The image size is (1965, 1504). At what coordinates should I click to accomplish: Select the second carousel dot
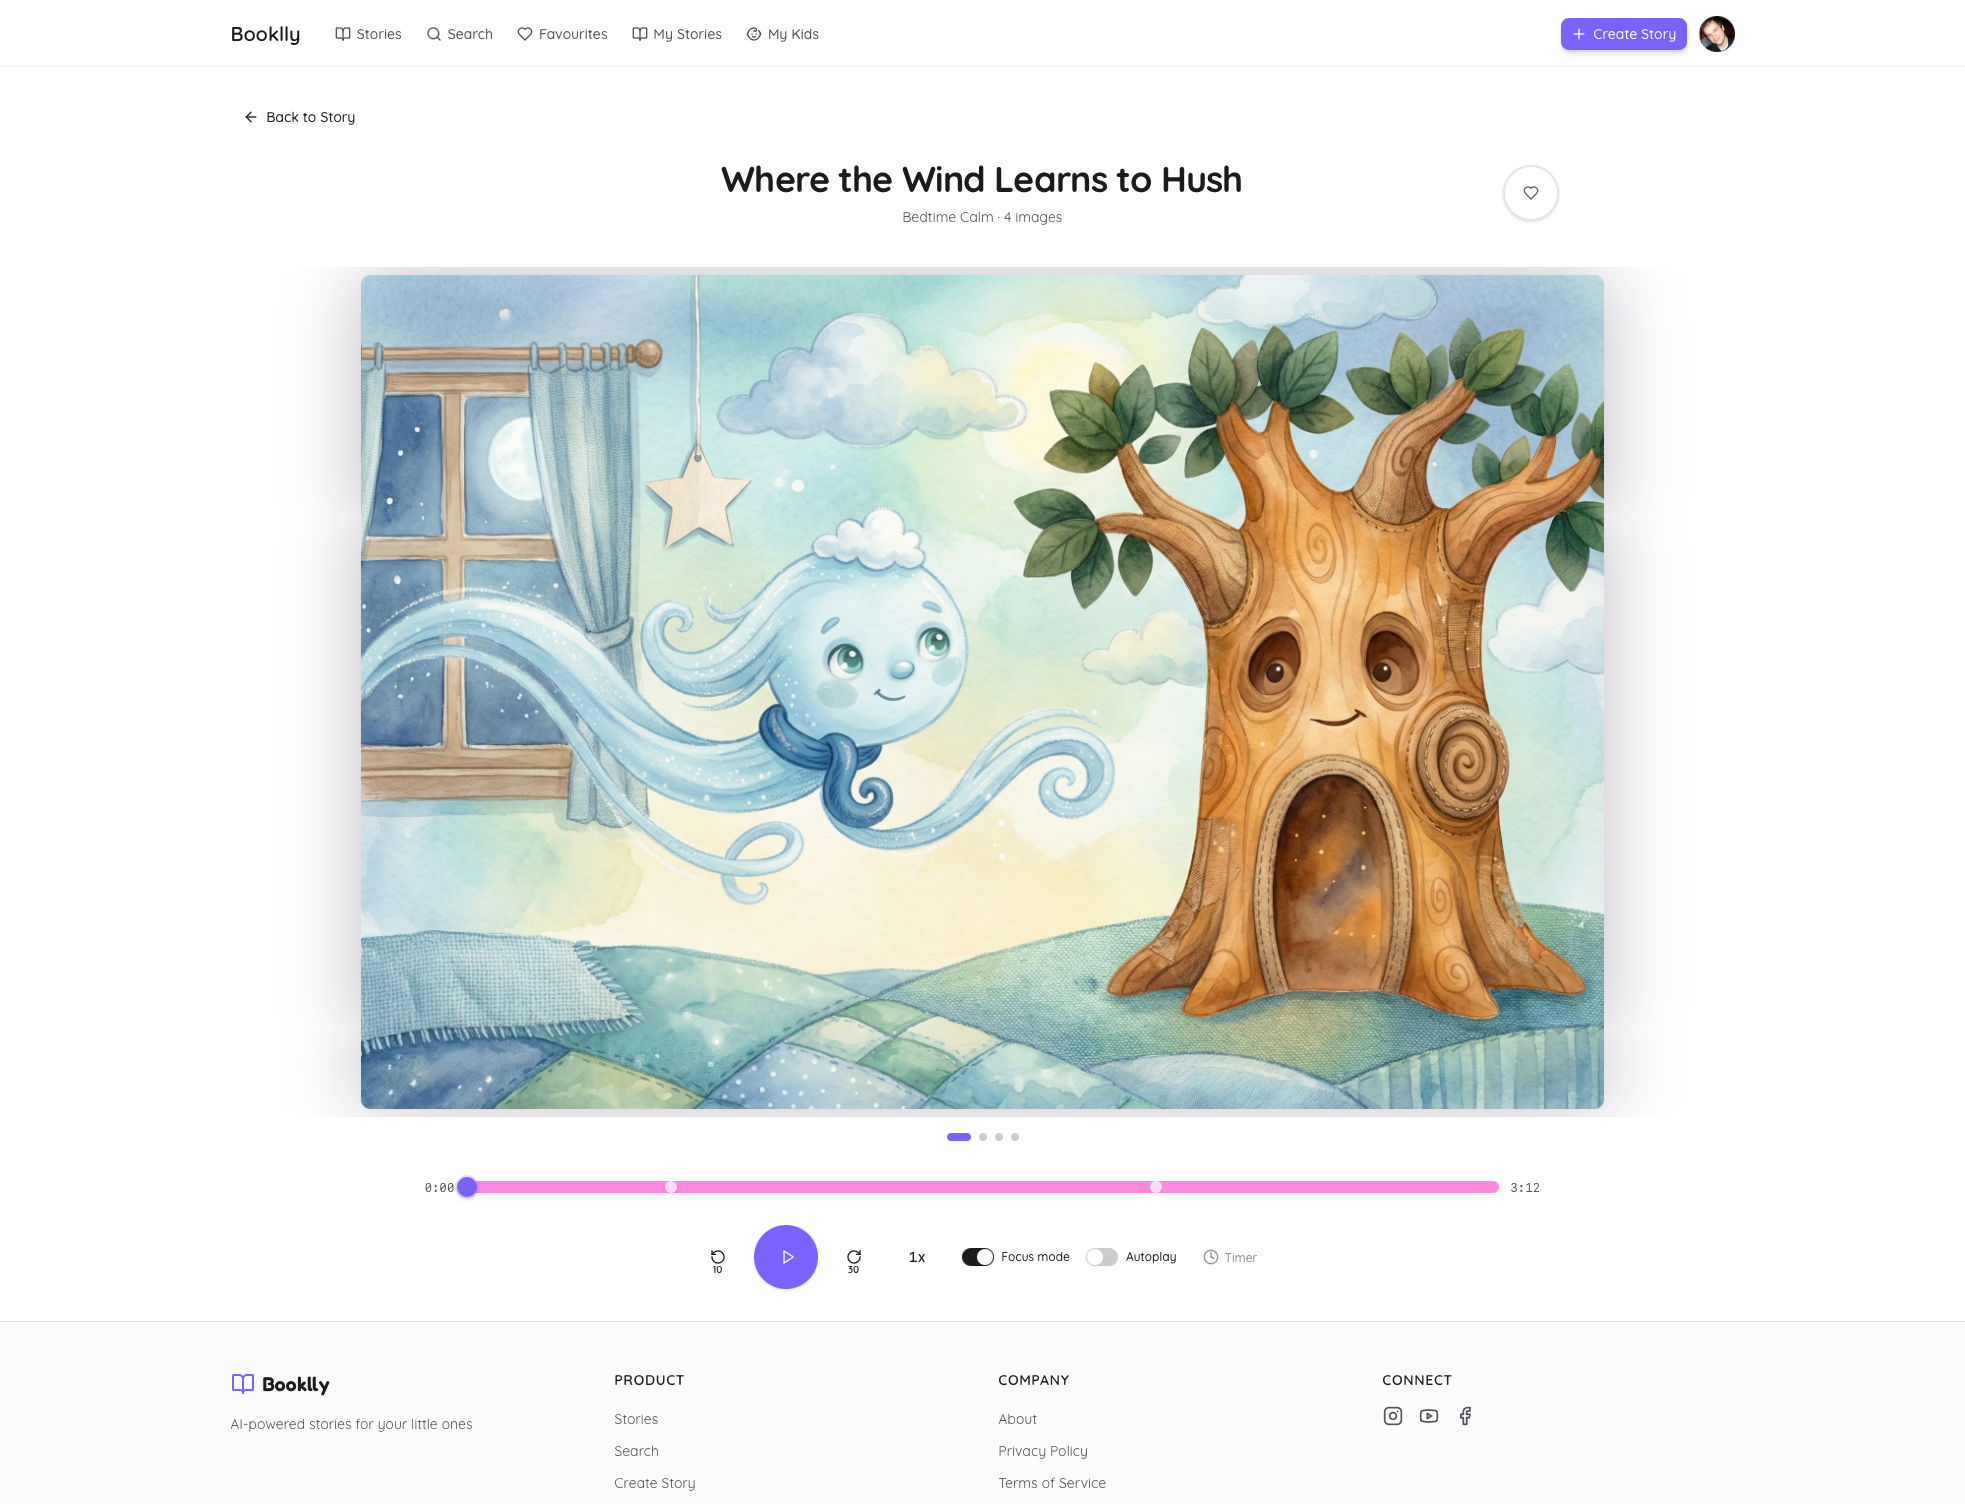(982, 1136)
